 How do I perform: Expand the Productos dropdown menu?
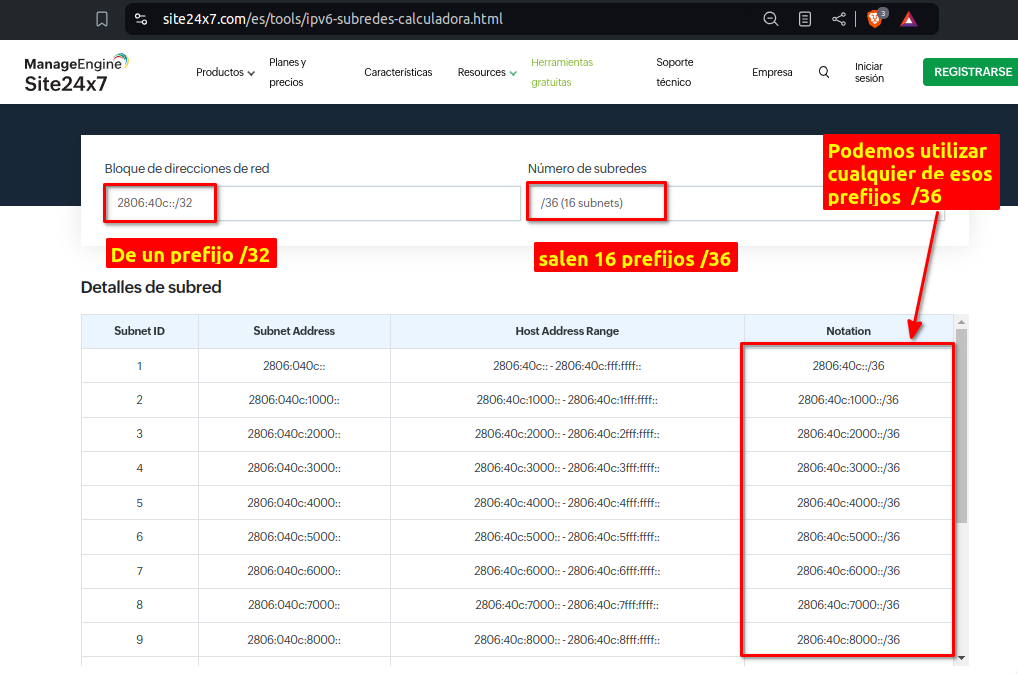[x=225, y=72]
